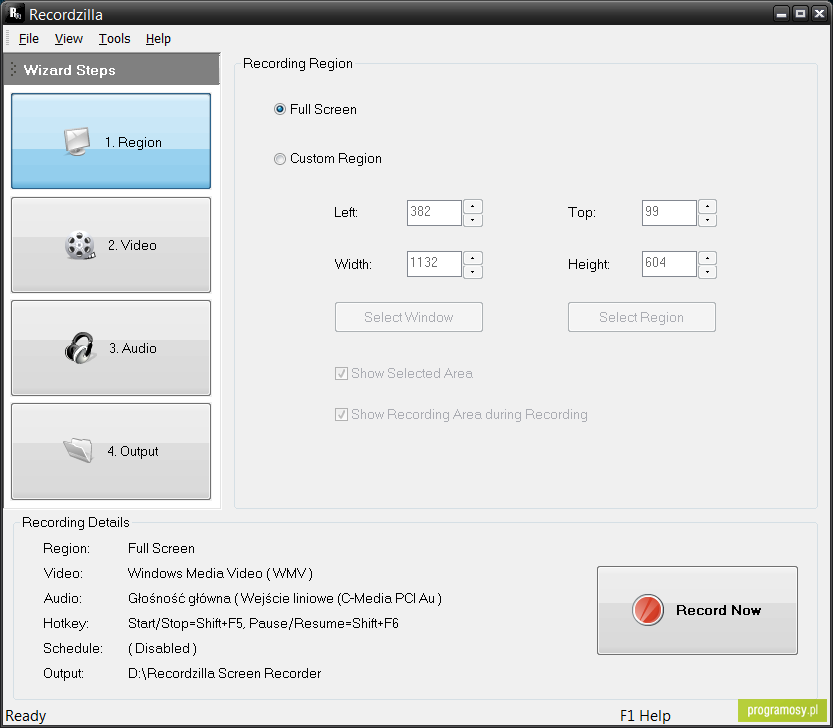Click the Top input field showing 99
Screen dimensions: 833x728
[669, 213]
